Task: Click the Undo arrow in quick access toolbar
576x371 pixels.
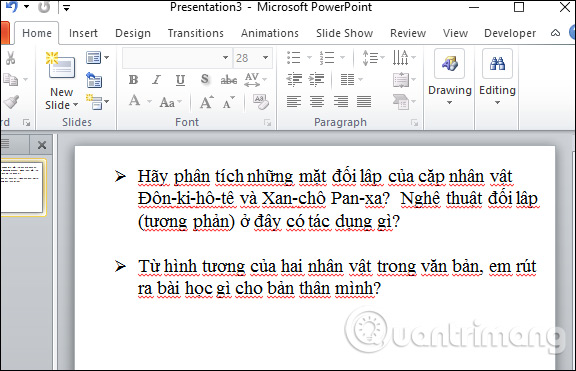Action: 11,6
